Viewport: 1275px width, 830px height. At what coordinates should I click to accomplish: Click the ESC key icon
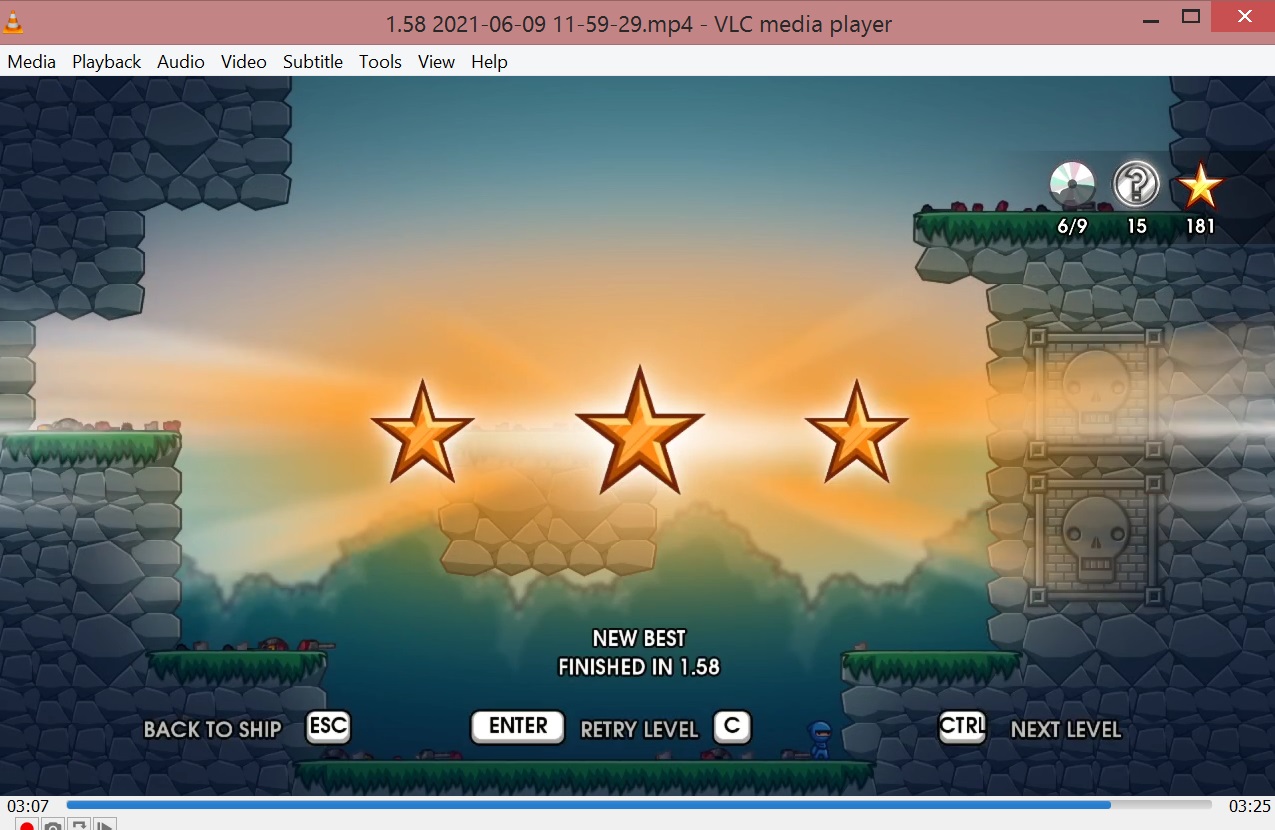pos(328,727)
